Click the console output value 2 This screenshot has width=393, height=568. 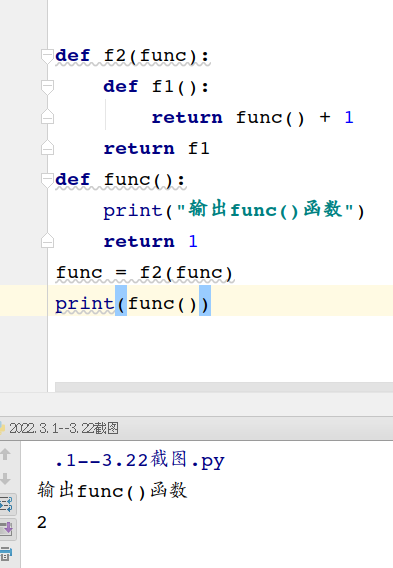(x=42, y=522)
